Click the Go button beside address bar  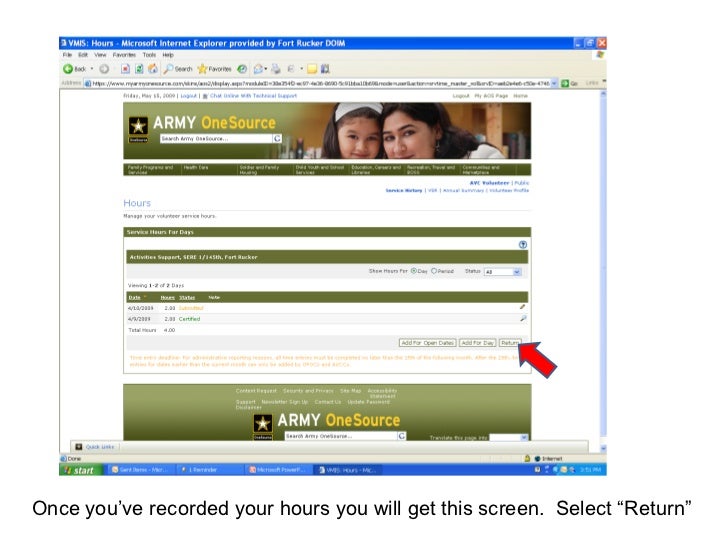point(570,83)
